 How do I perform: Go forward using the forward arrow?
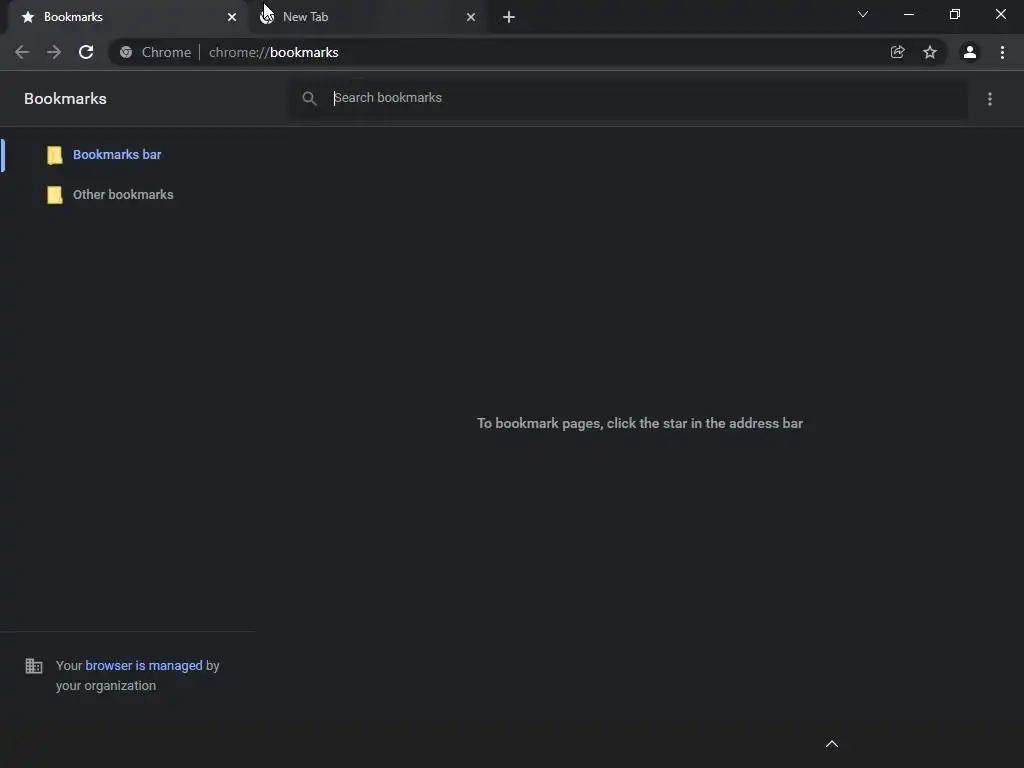point(54,52)
